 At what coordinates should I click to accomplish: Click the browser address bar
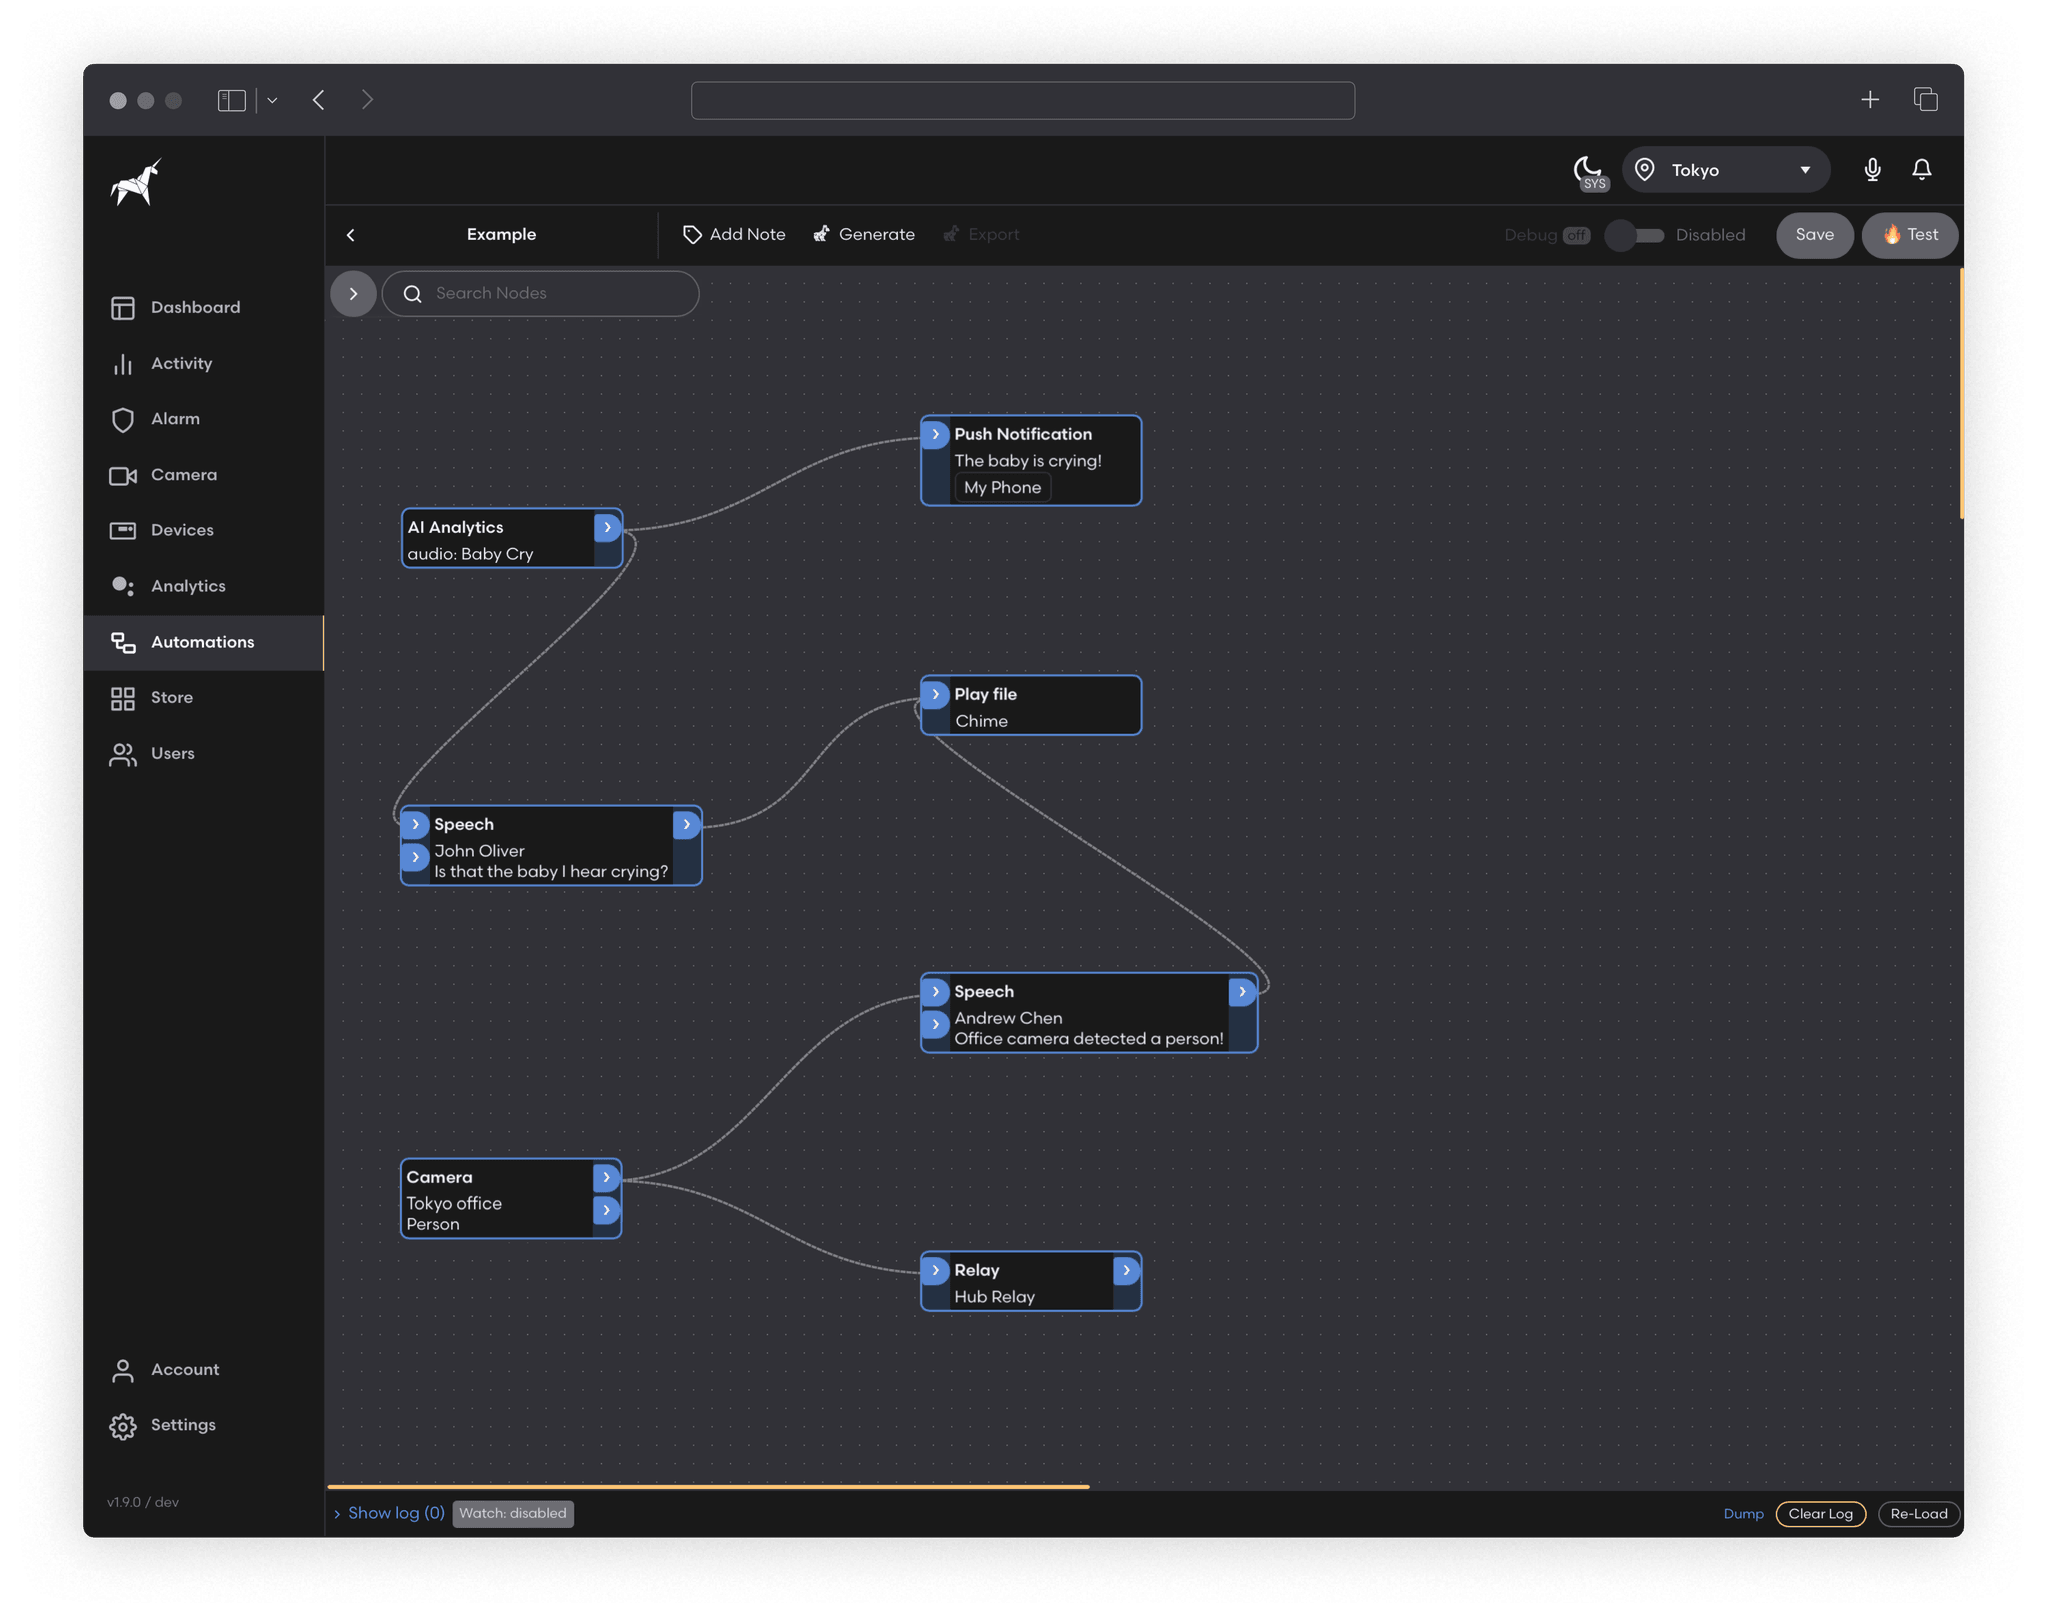(1023, 100)
